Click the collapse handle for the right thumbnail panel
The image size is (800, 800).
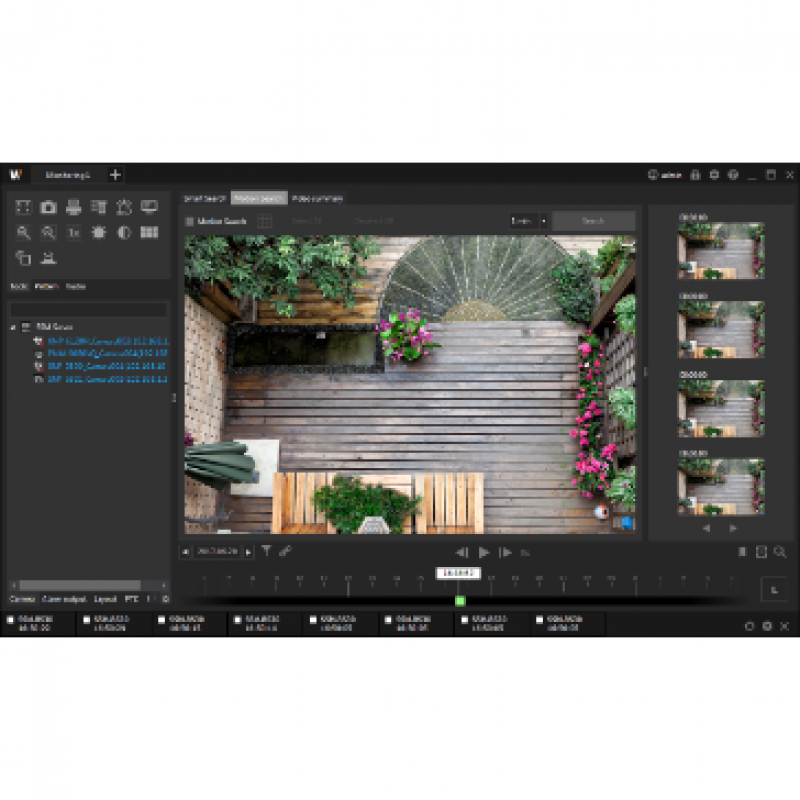tap(645, 372)
